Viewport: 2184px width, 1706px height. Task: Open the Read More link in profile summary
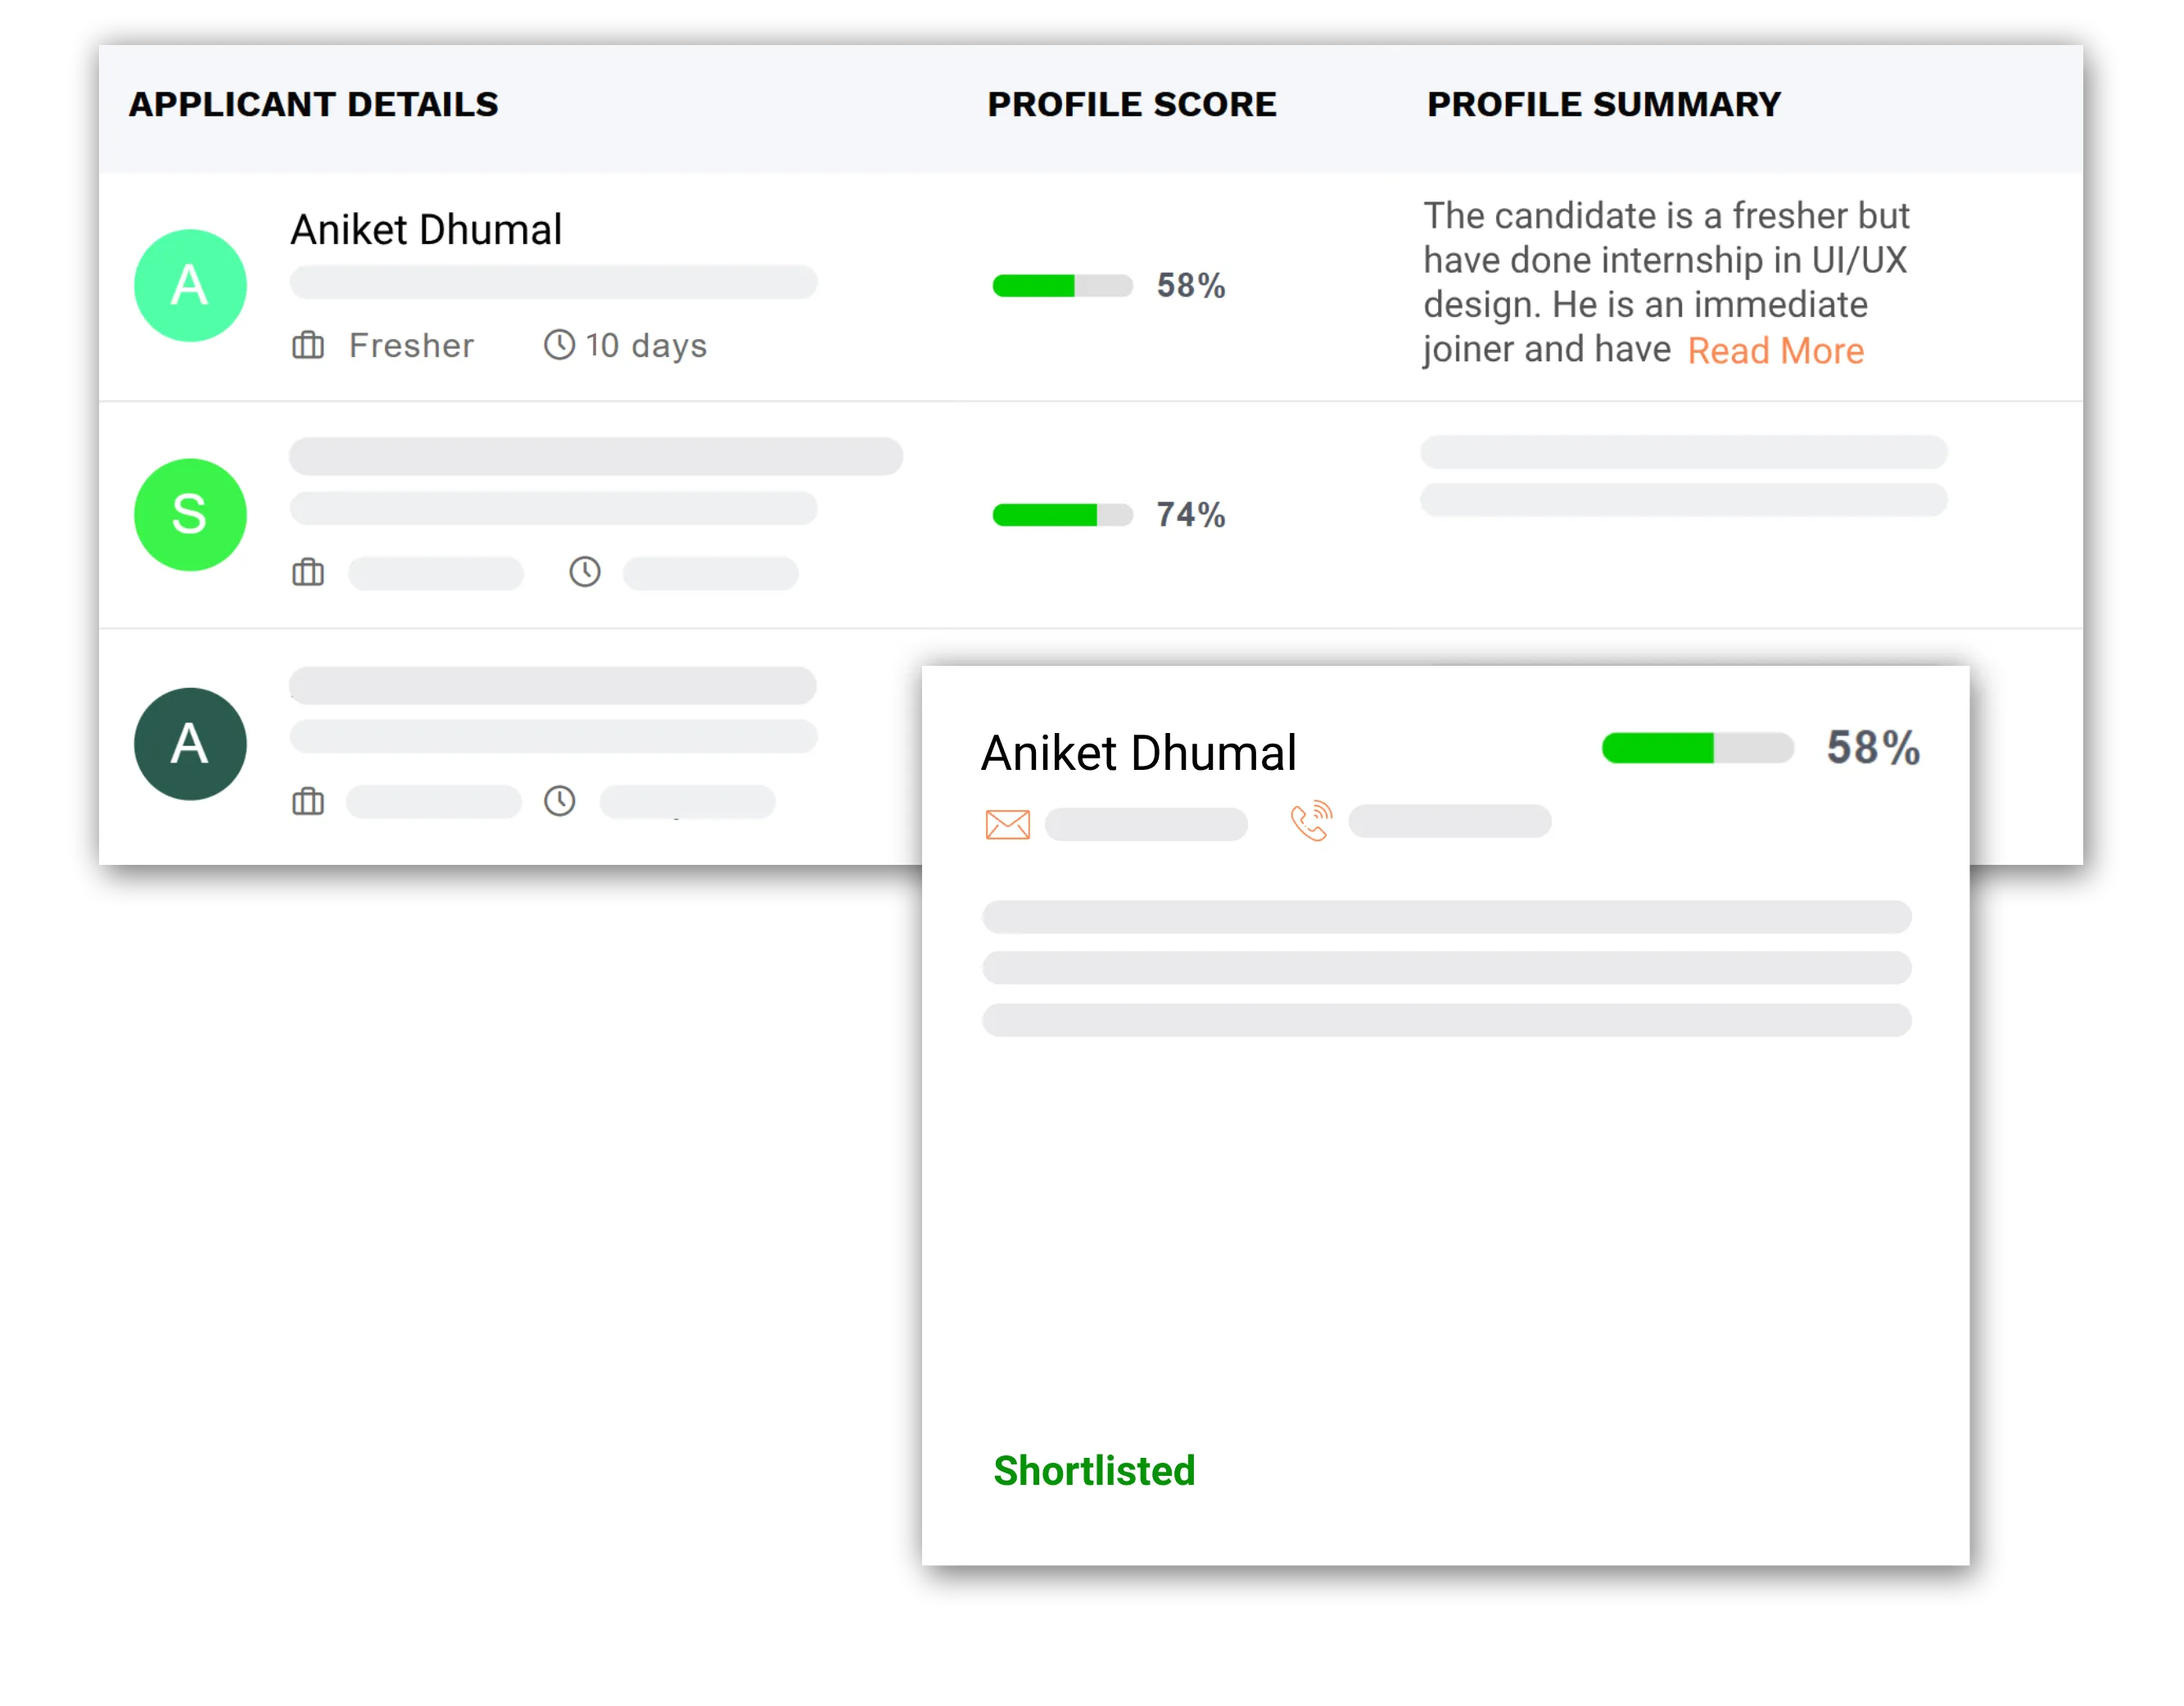click(x=1775, y=351)
